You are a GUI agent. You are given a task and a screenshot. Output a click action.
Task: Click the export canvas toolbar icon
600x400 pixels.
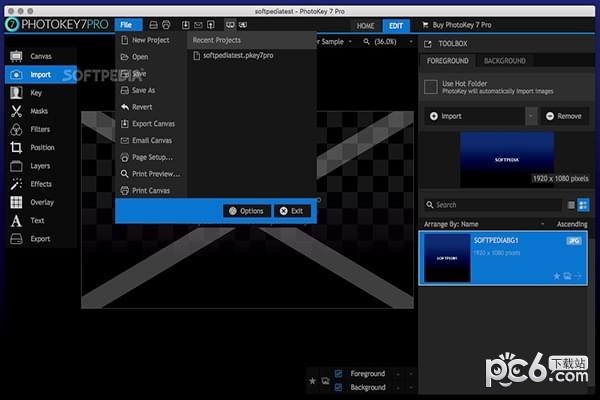coord(186,25)
